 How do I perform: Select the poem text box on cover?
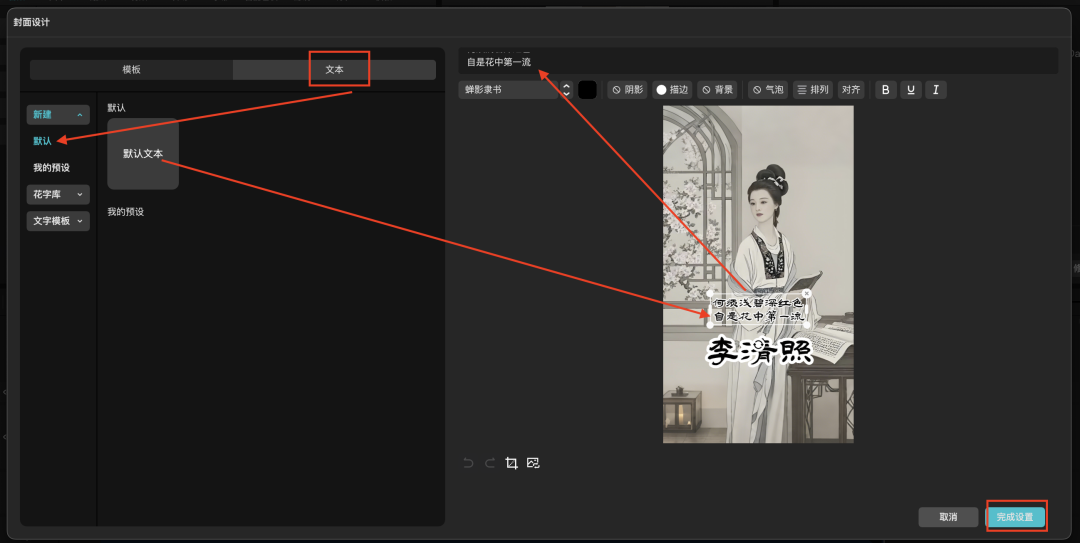pyautogui.click(x=758, y=309)
